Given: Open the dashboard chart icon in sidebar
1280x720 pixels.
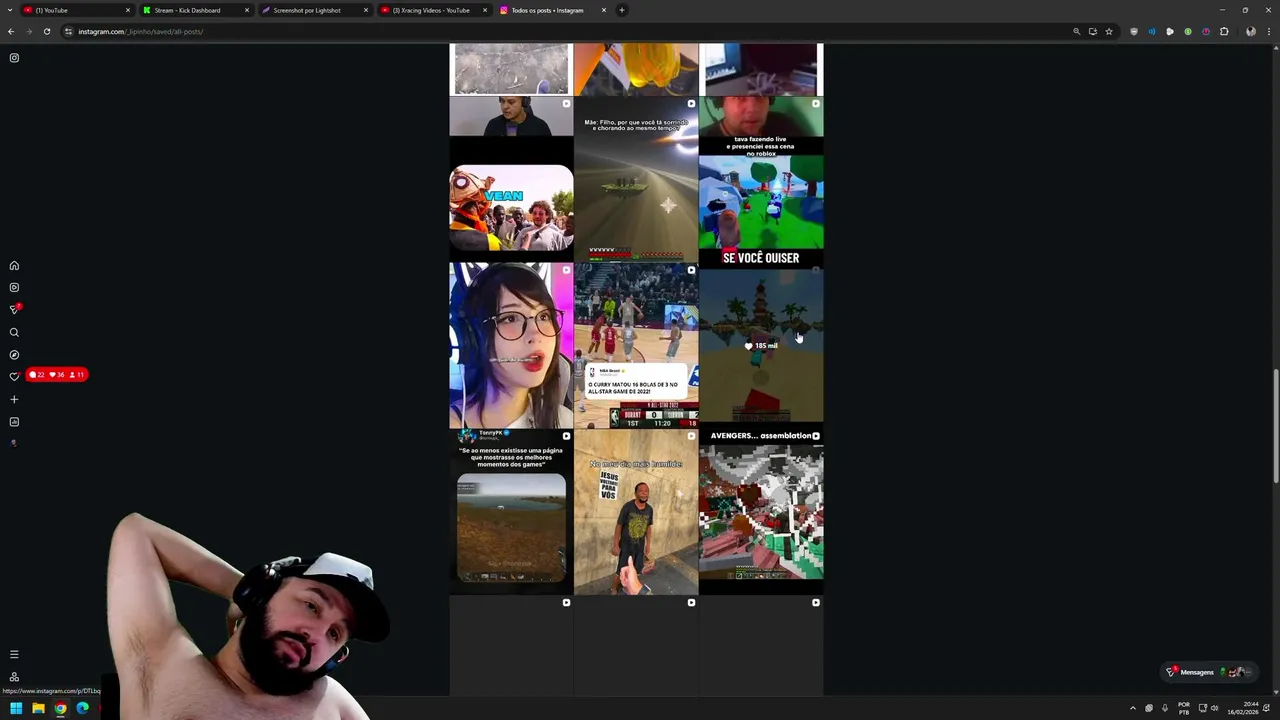Looking at the screenshot, I should pos(14,422).
